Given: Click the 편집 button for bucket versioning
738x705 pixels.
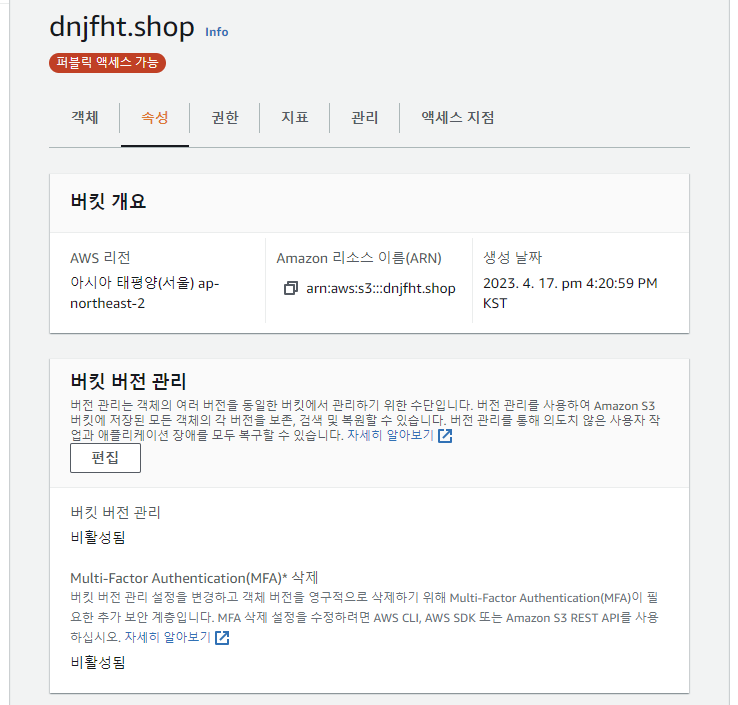Looking at the screenshot, I should click(105, 457).
